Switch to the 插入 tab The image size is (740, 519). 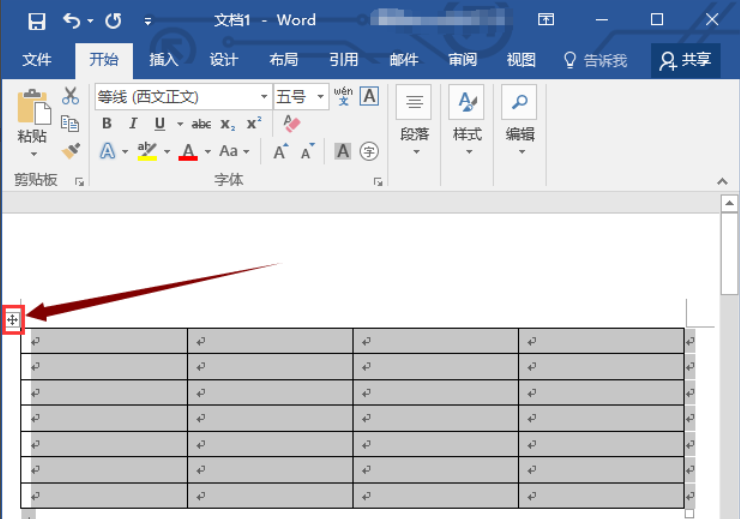point(163,60)
